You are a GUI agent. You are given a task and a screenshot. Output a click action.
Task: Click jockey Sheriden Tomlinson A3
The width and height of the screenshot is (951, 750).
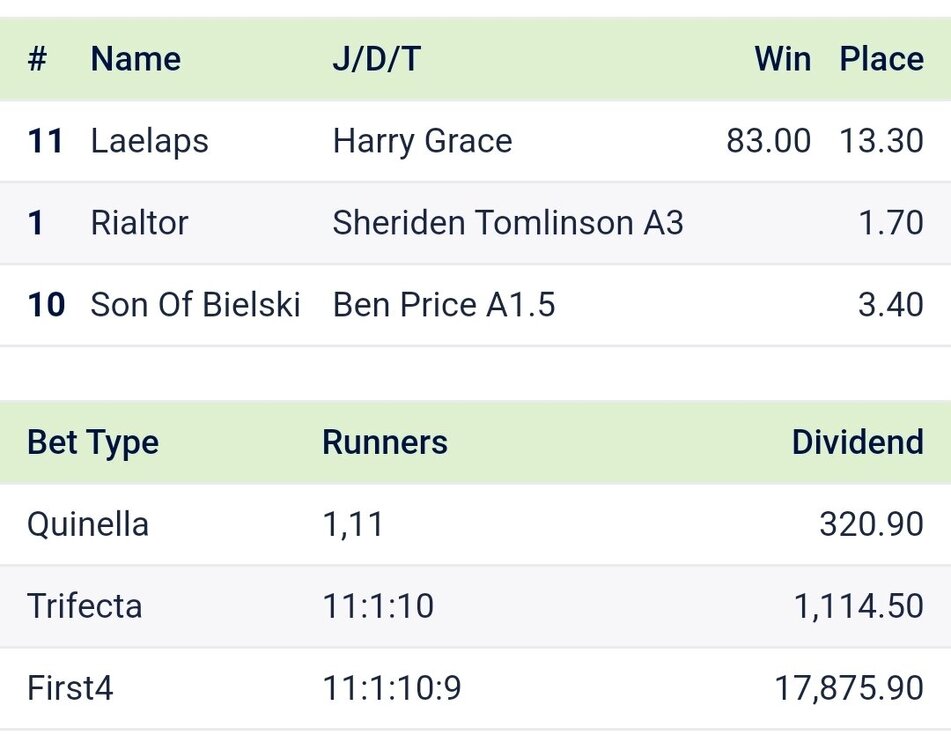point(508,222)
